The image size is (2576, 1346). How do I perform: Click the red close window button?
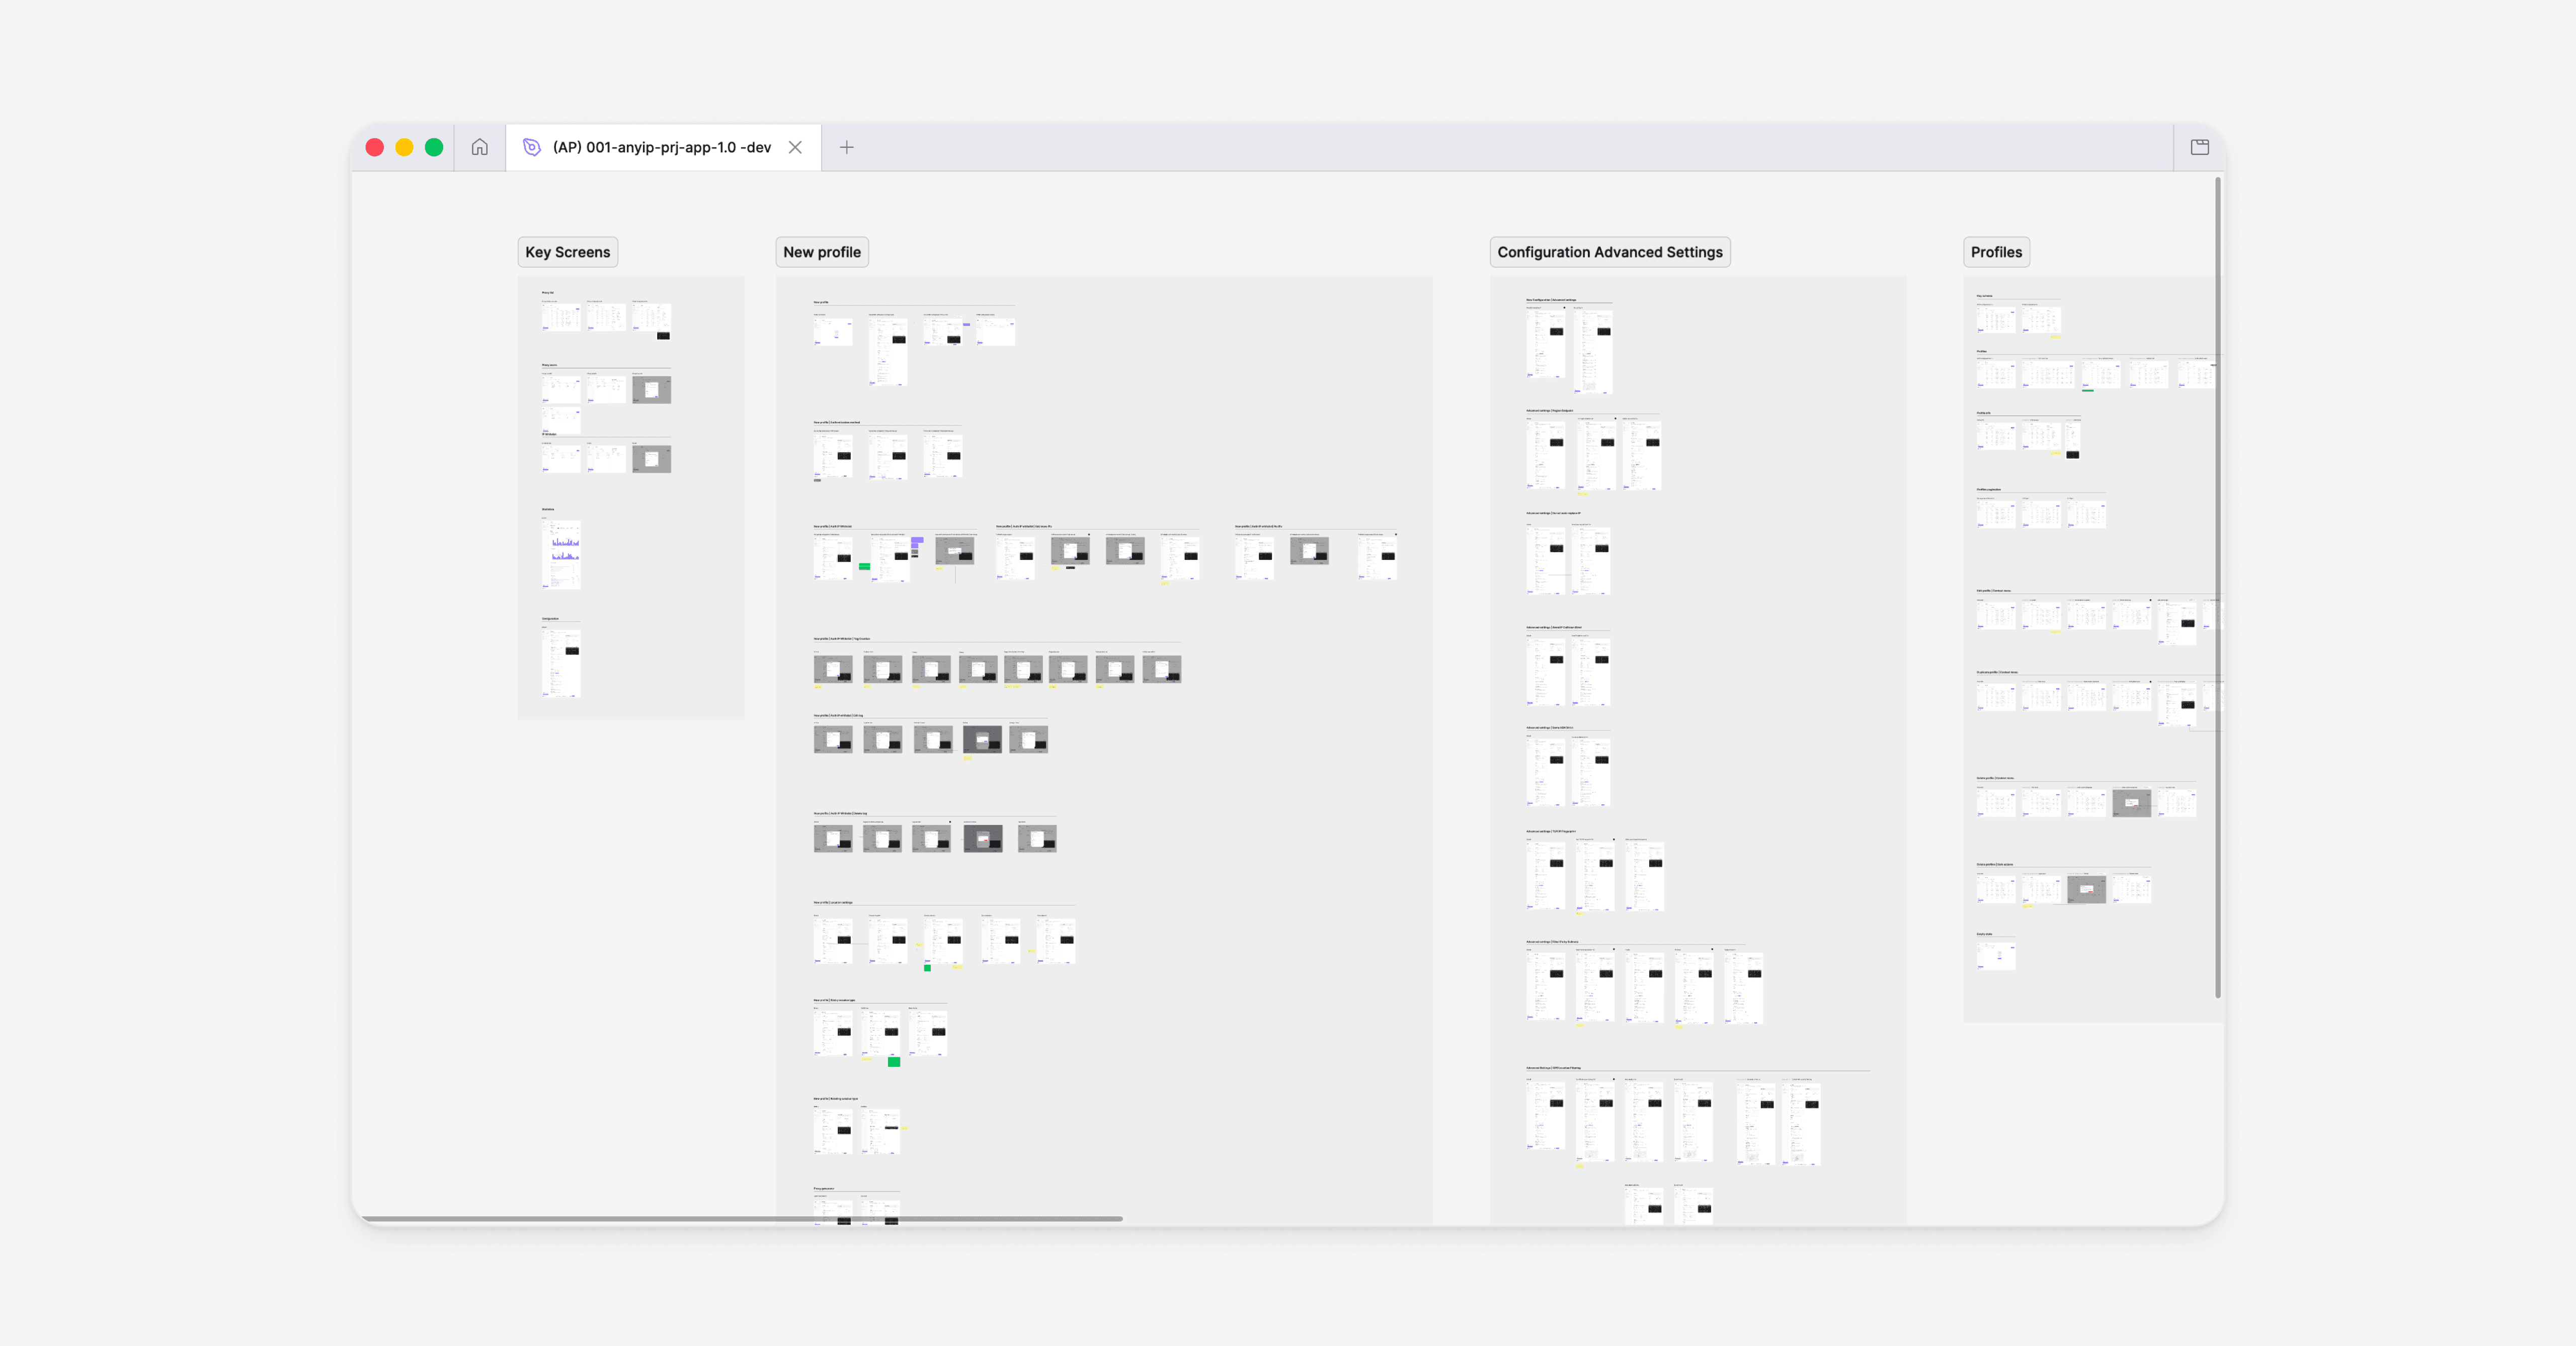coord(375,147)
